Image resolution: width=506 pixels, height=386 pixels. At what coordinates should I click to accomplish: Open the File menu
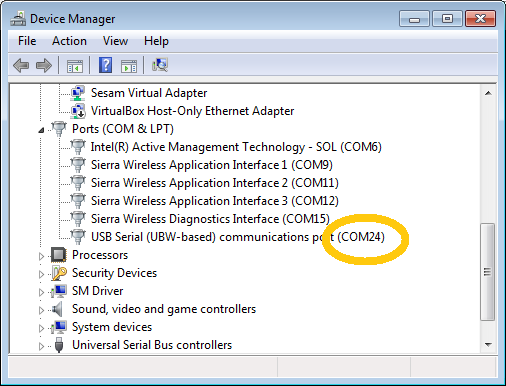[27, 41]
